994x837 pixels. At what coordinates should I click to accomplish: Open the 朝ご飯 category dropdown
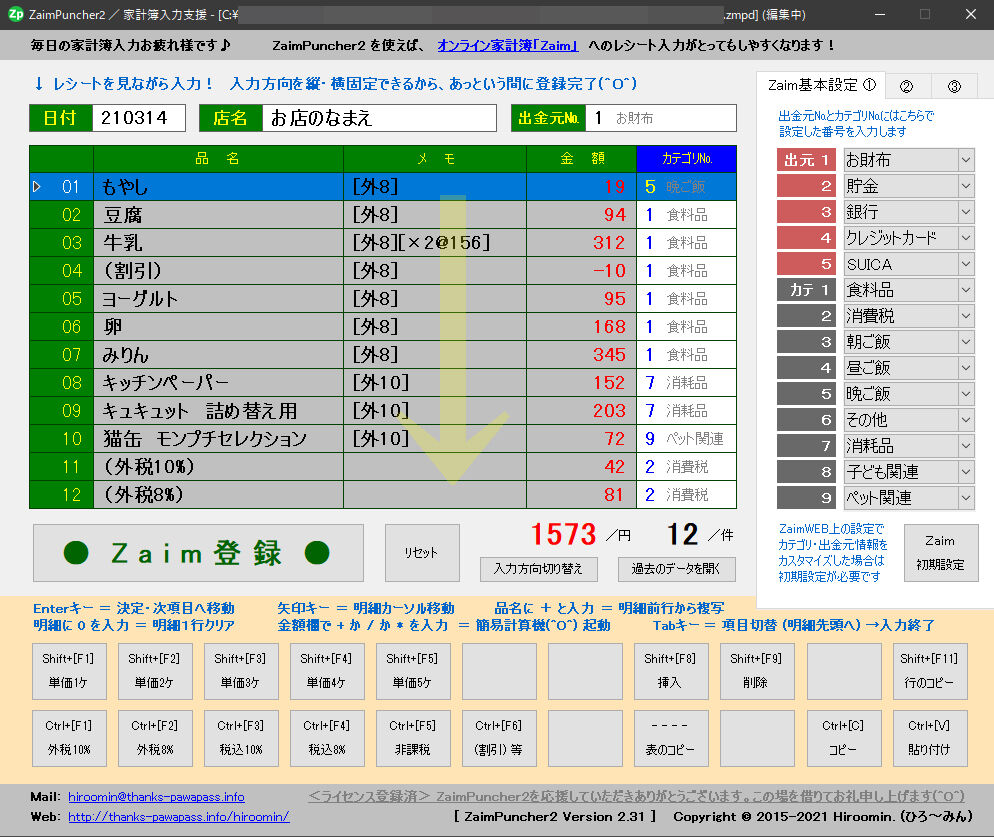[x=965, y=342]
